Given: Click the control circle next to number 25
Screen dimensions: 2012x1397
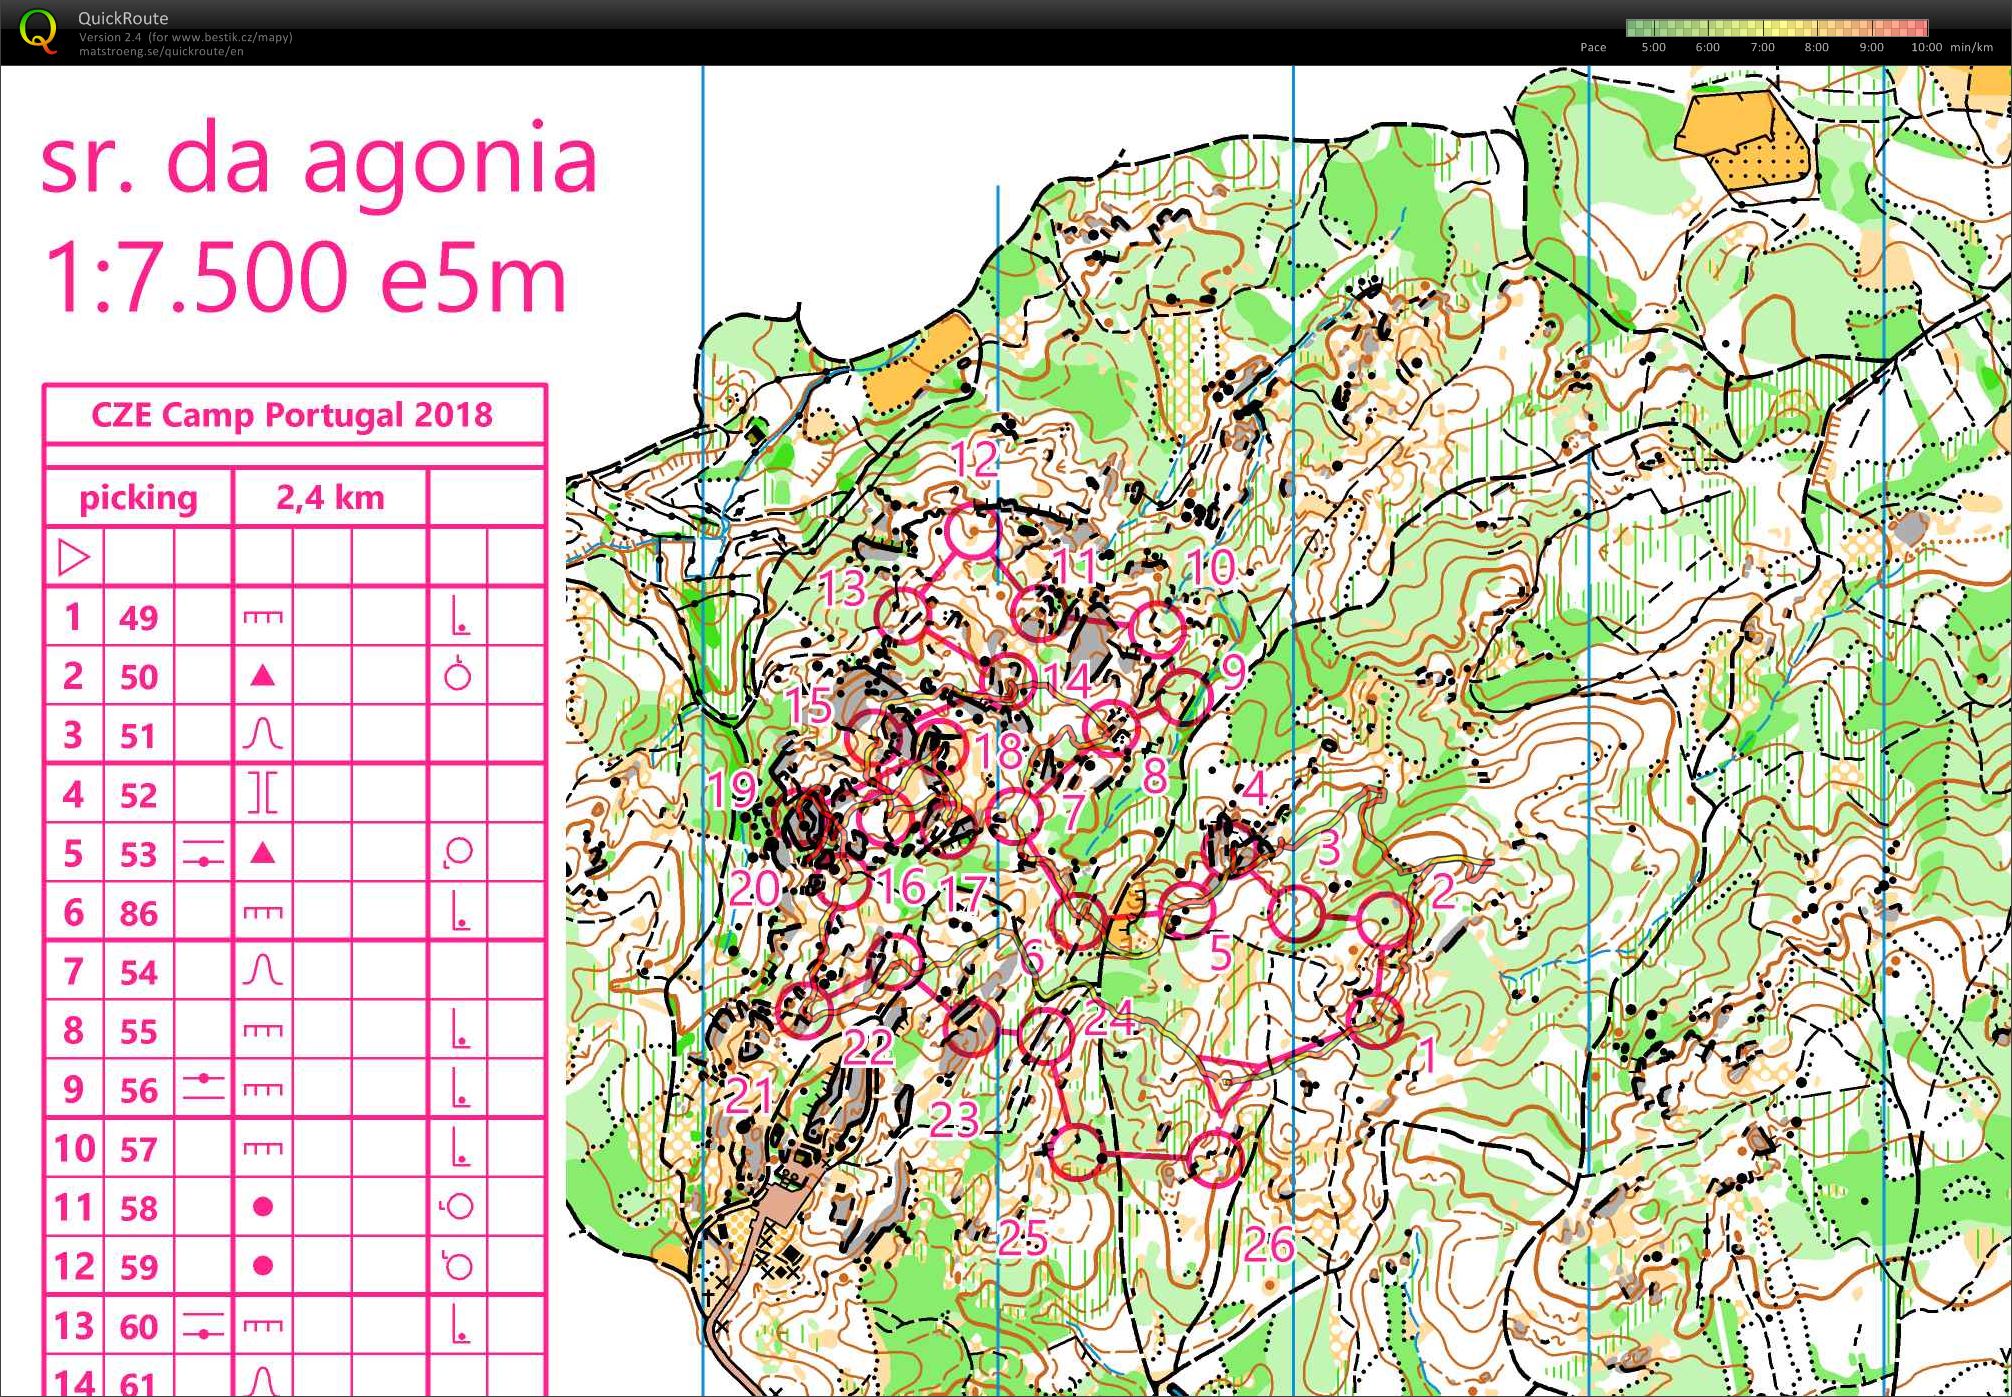Looking at the screenshot, I should [1077, 1152].
